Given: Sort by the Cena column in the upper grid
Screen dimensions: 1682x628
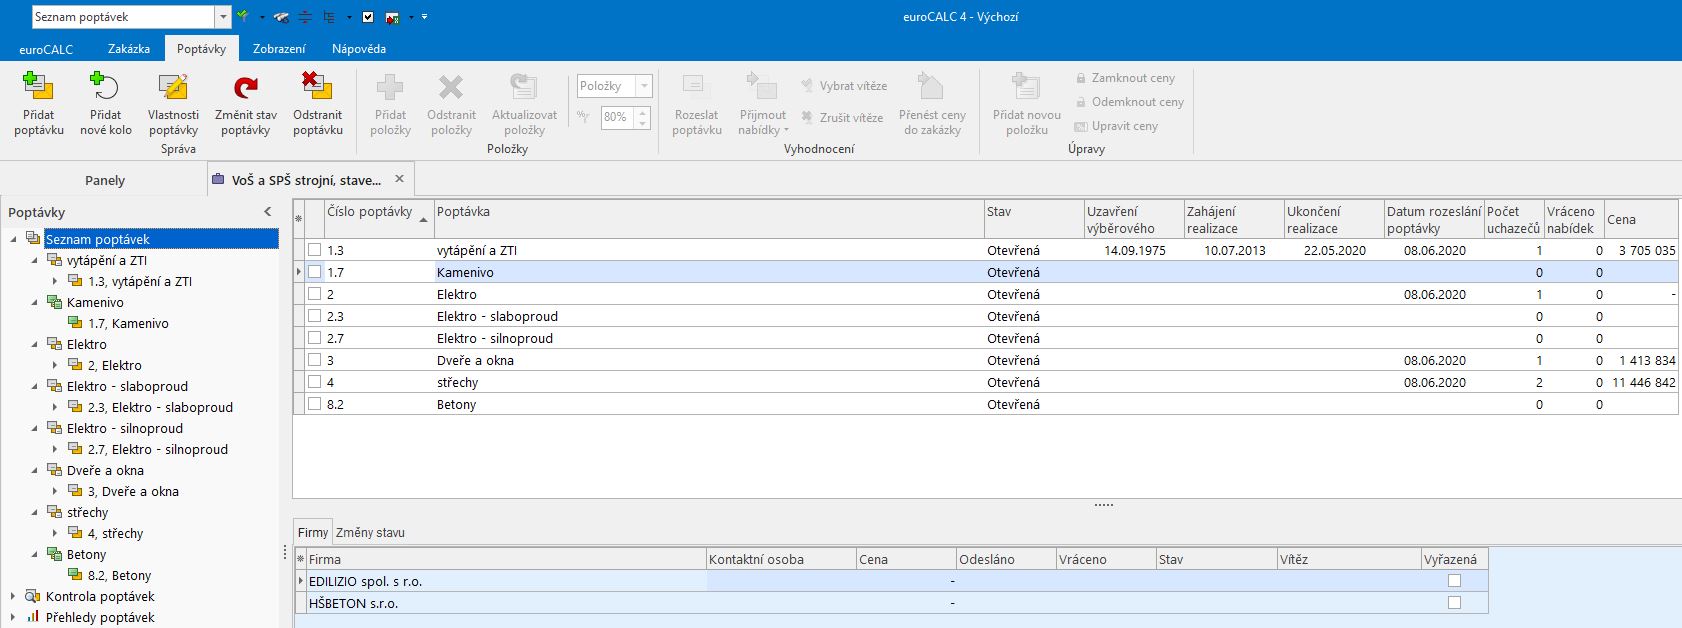Looking at the screenshot, I should point(1641,219).
